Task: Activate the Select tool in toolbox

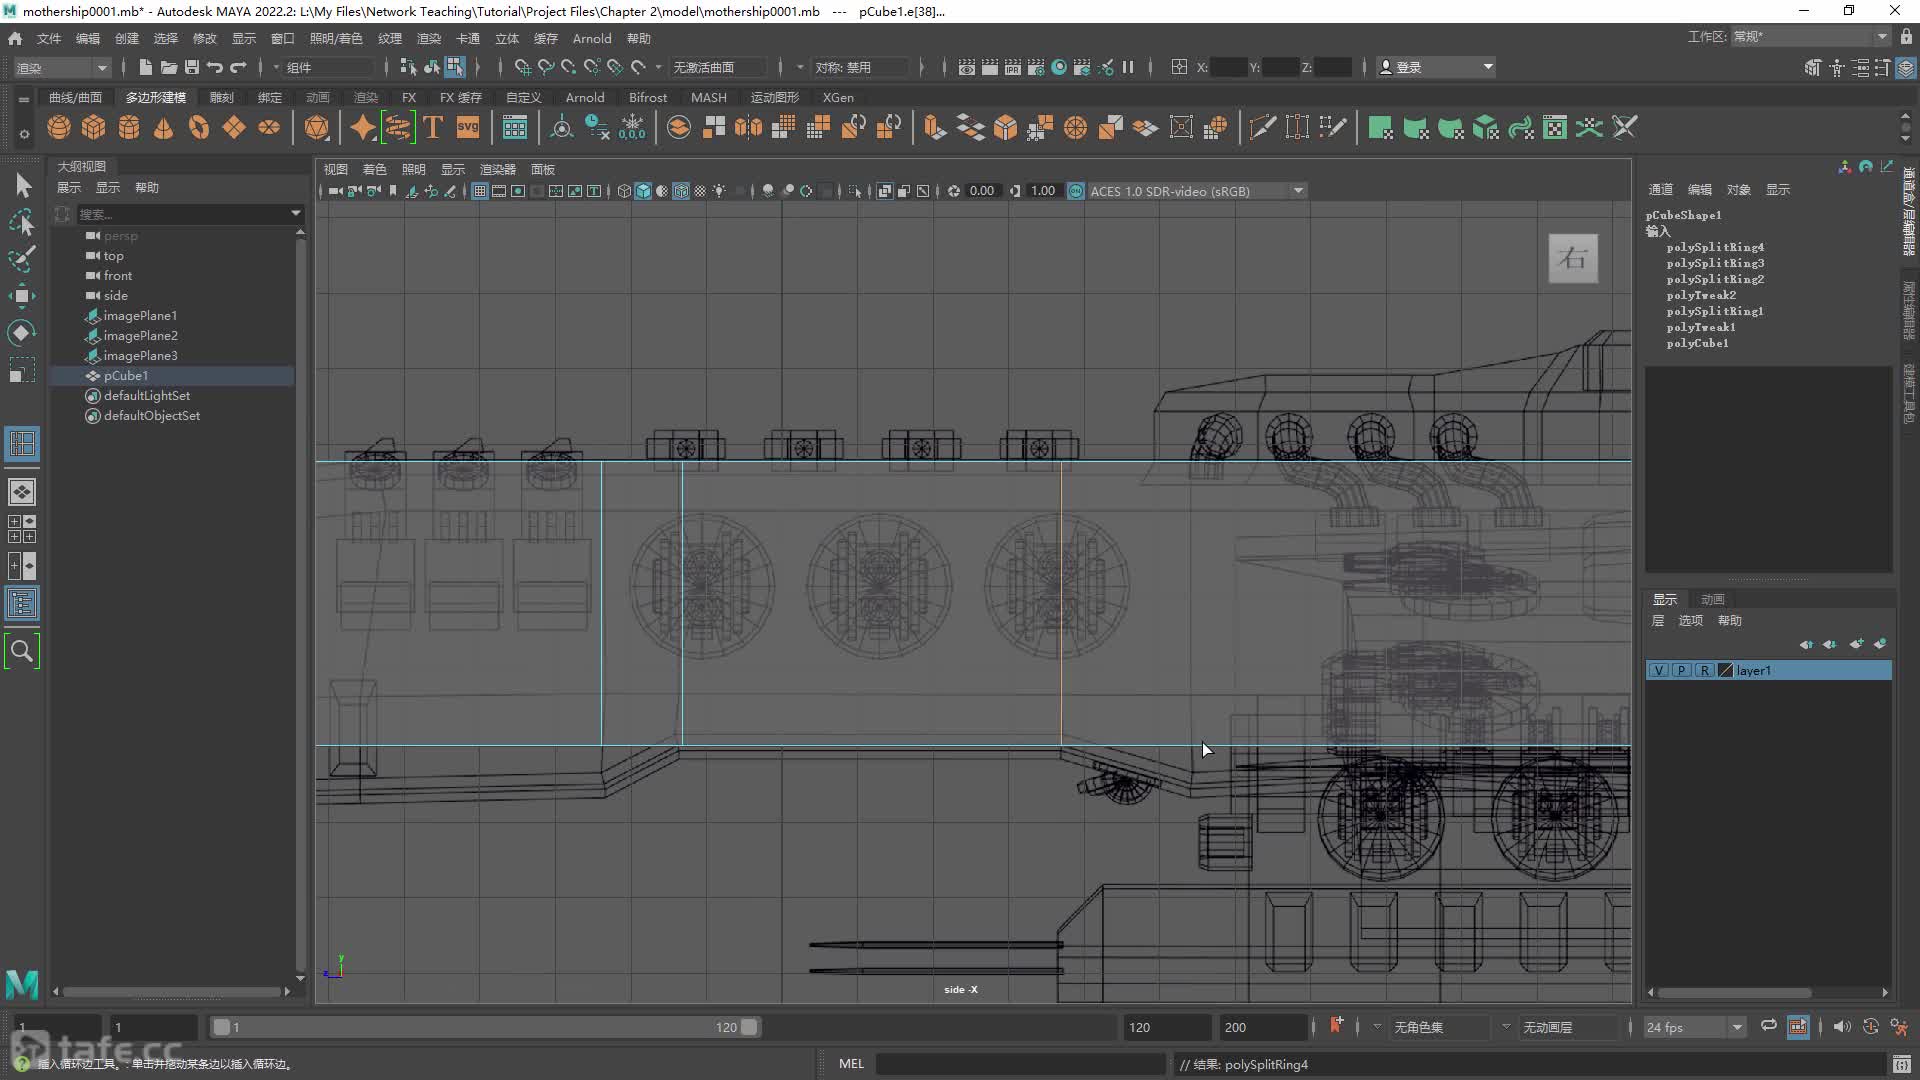Action: point(22,186)
